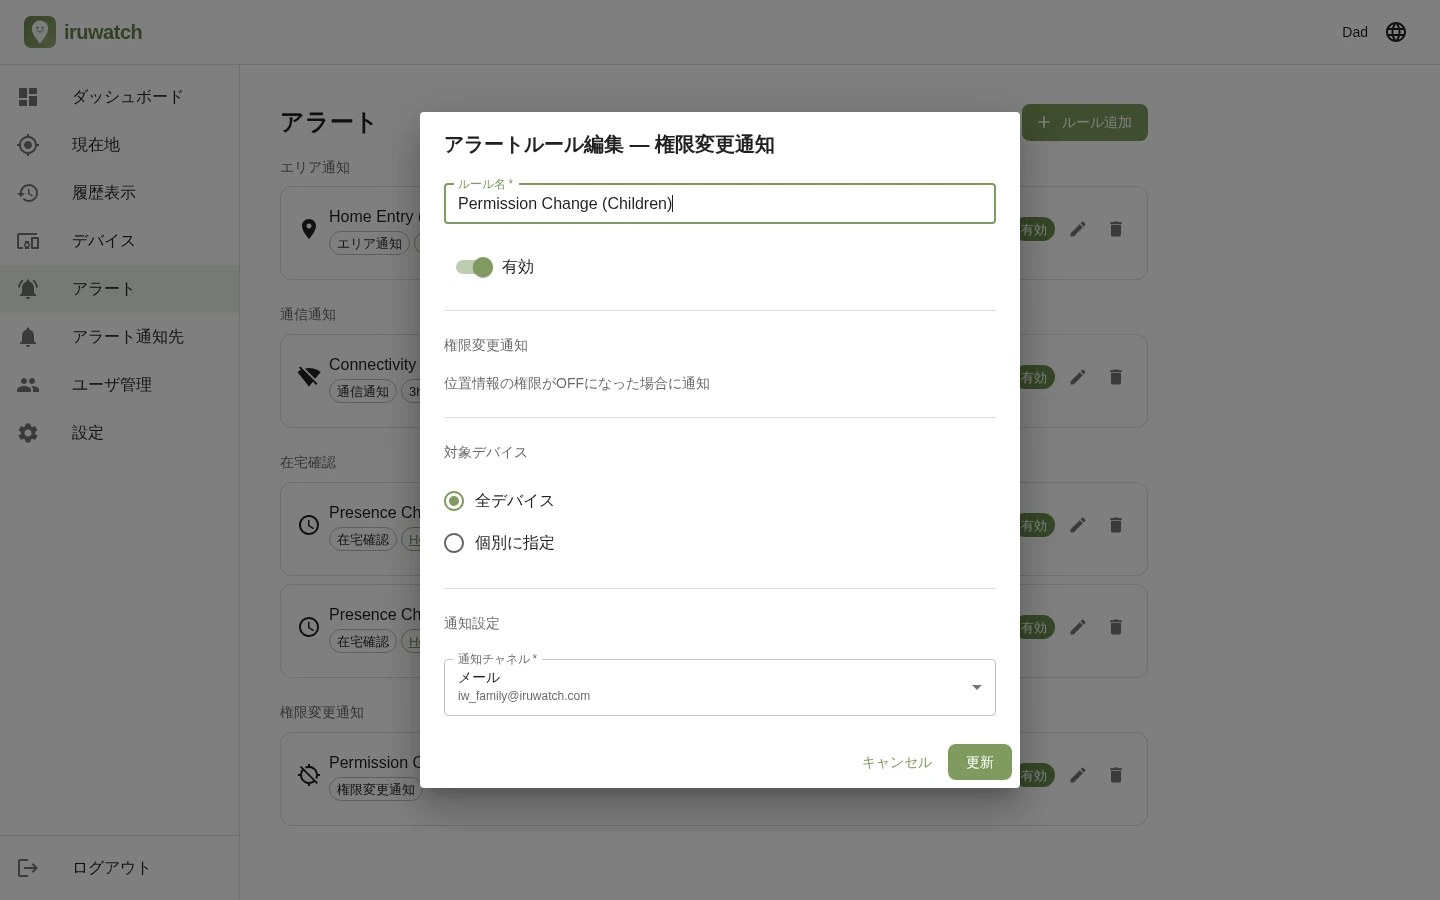Image resolution: width=1440 pixels, height=900 pixels.
Task: Select the 全デバイス radio button
Action: (454, 501)
